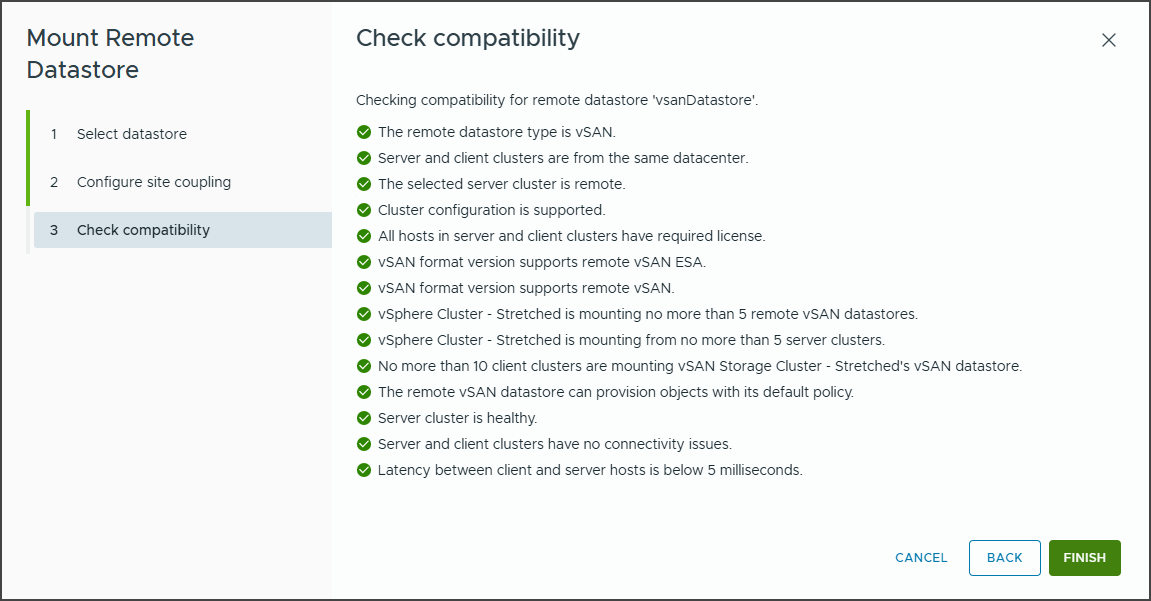Go back using the BACK button
This screenshot has height=601, width=1151.
point(1004,558)
